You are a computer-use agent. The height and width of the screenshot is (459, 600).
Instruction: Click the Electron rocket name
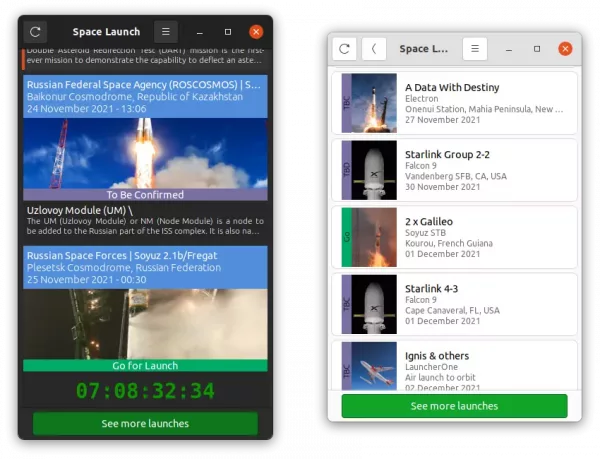pos(422,99)
